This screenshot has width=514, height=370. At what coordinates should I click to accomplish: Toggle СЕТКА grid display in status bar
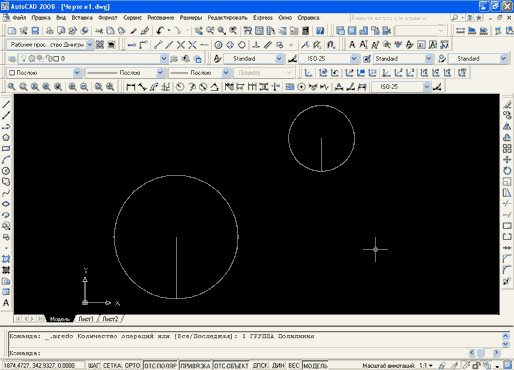[x=112, y=366]
